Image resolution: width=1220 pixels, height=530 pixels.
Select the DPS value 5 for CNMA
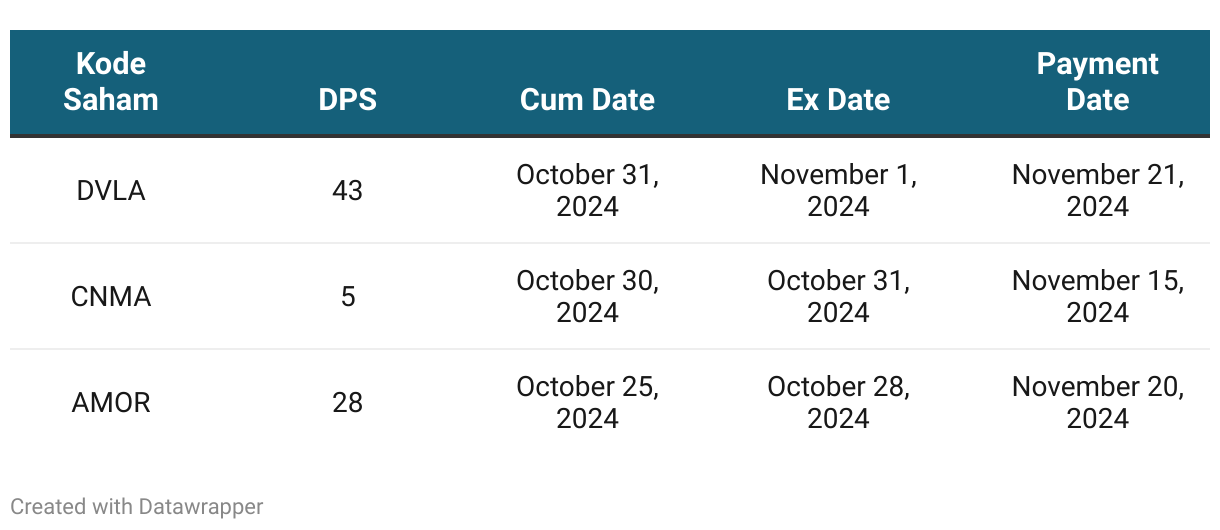point(348,296)
